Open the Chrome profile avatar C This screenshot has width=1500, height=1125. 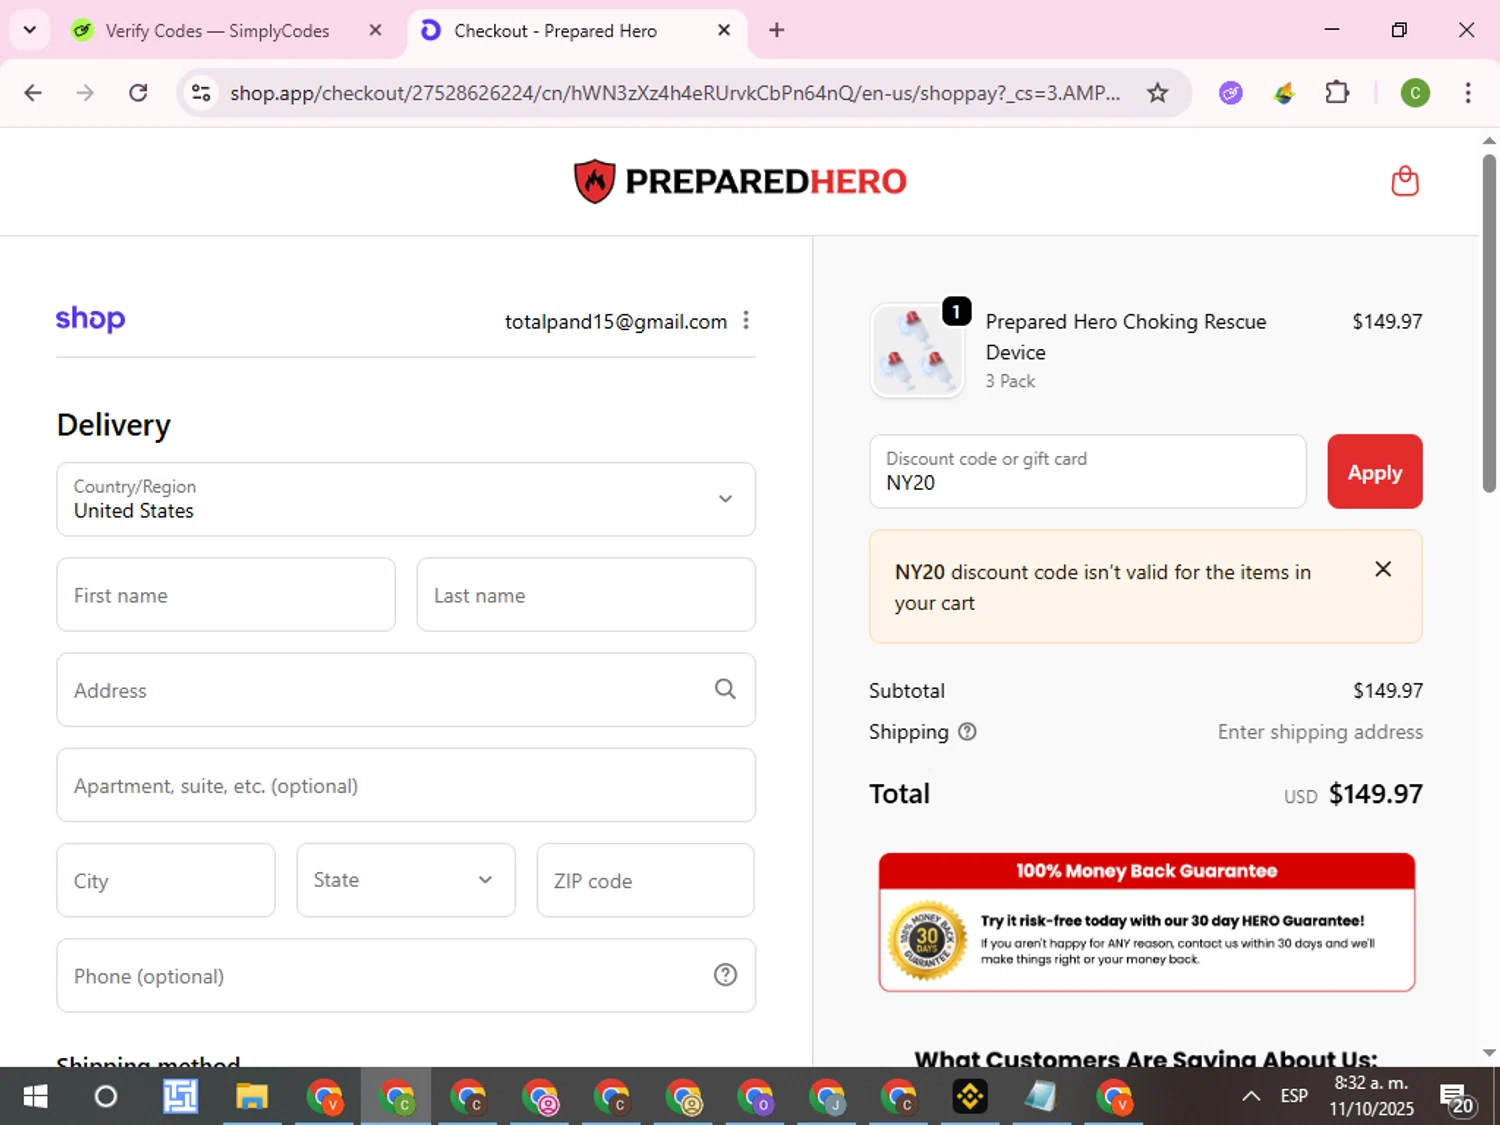[x=1414, y=93]
